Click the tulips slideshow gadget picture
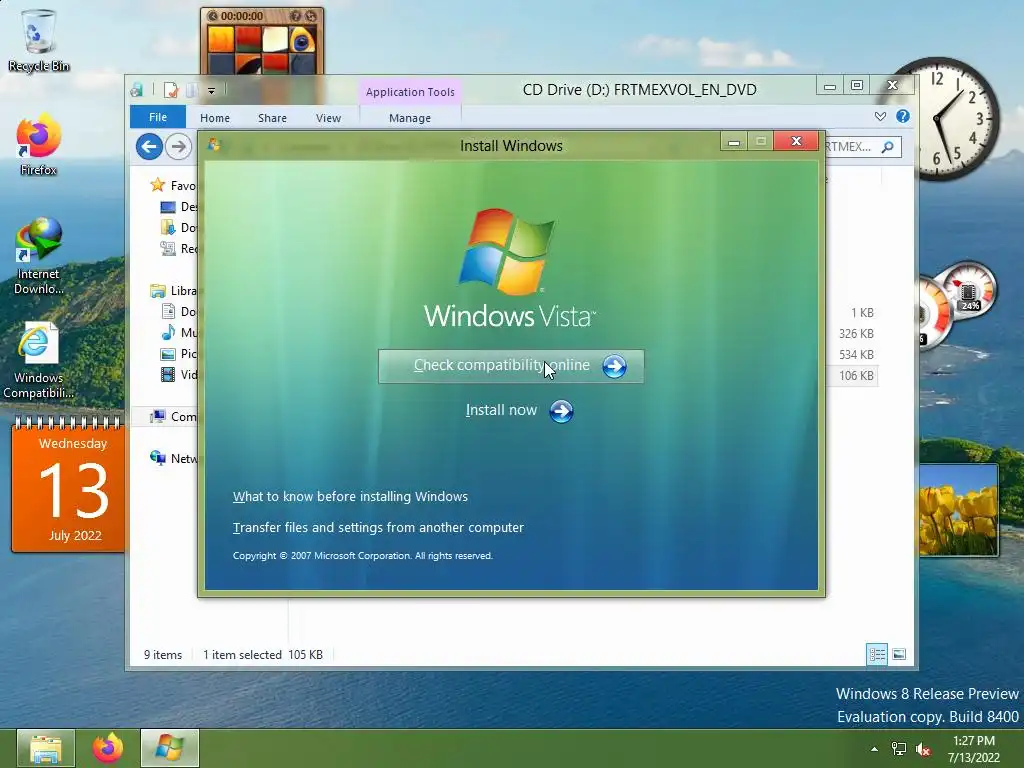 tap(958, 510)
